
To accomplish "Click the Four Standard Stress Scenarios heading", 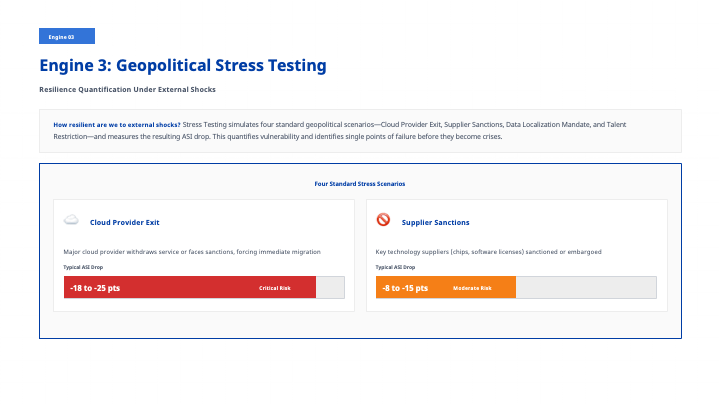I will [360, 184].
